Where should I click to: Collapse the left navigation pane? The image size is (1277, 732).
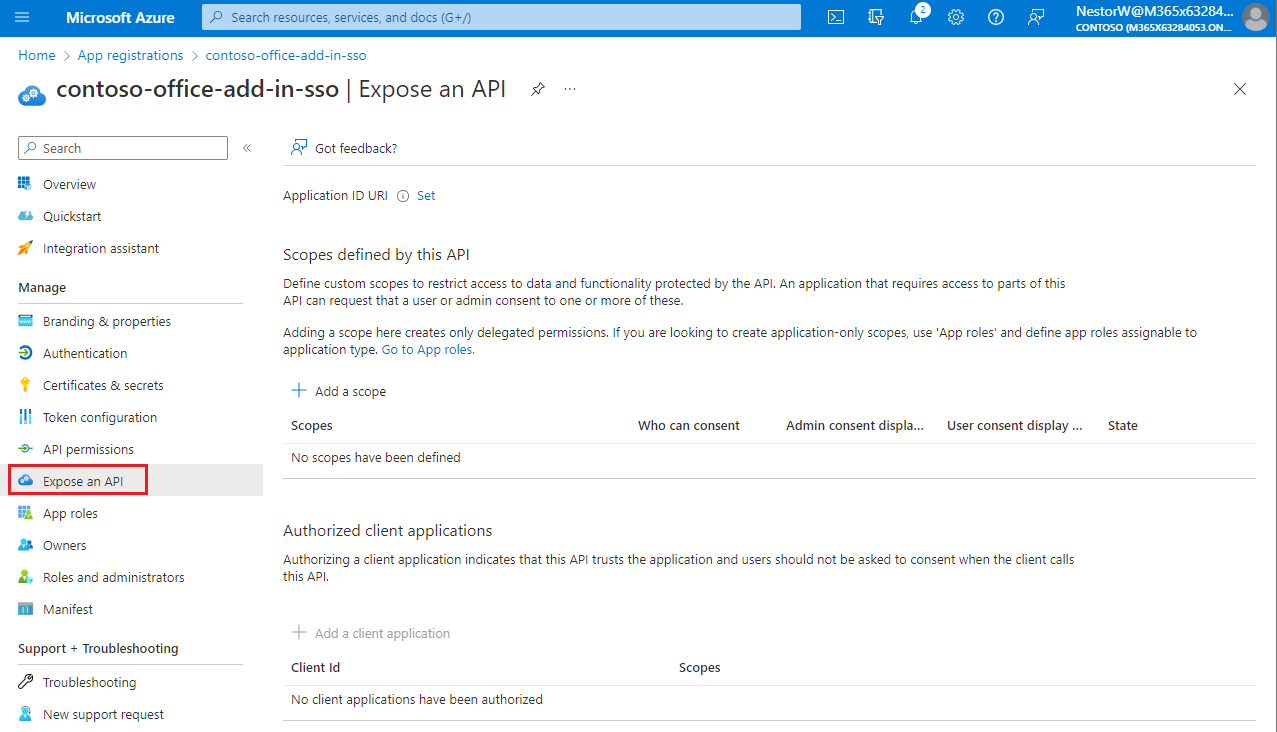pyautogui.click(x=247, y=147)
